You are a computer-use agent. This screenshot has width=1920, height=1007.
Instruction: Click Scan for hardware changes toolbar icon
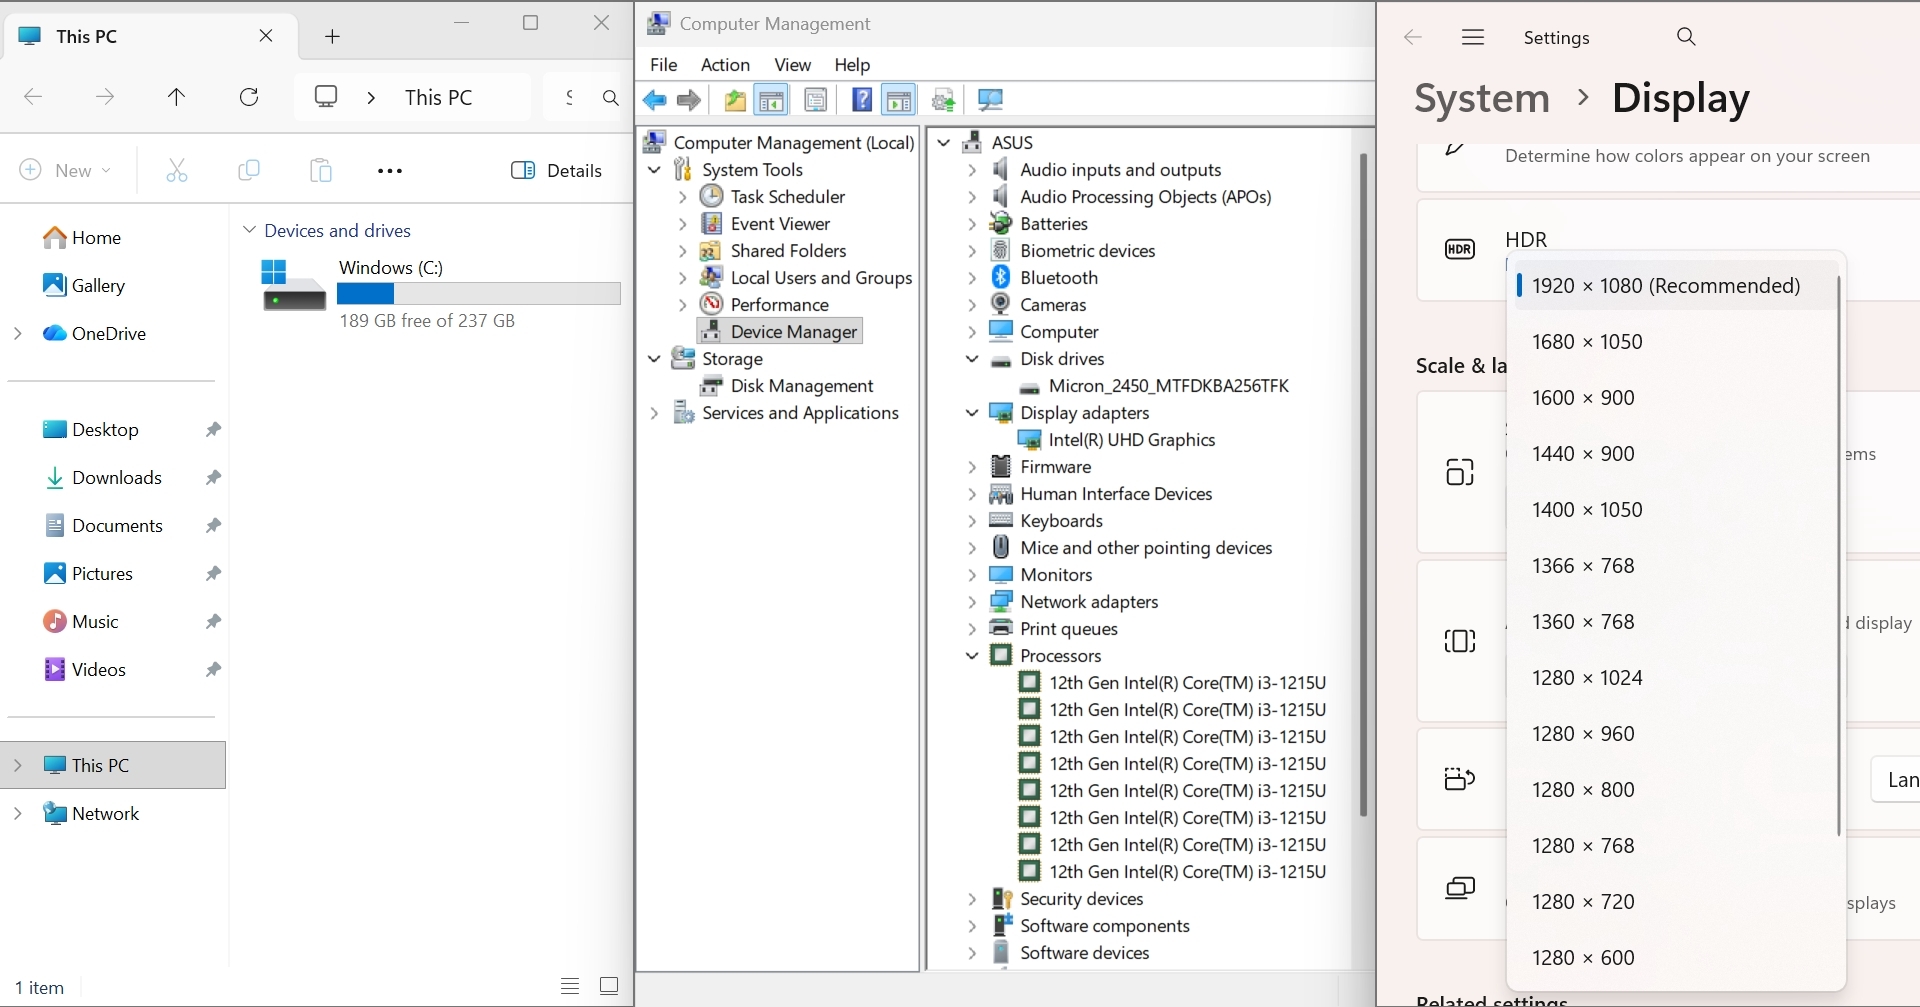coord(990,100)
